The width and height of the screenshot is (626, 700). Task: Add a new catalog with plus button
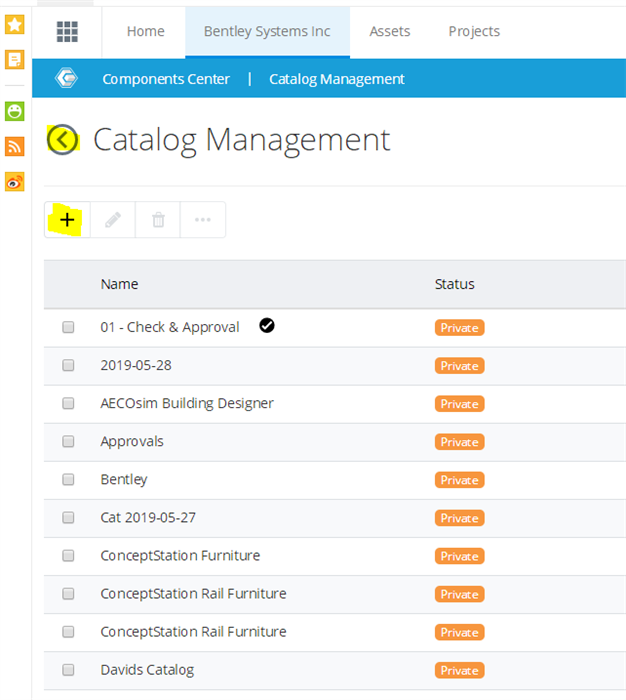tap(67, 220)
